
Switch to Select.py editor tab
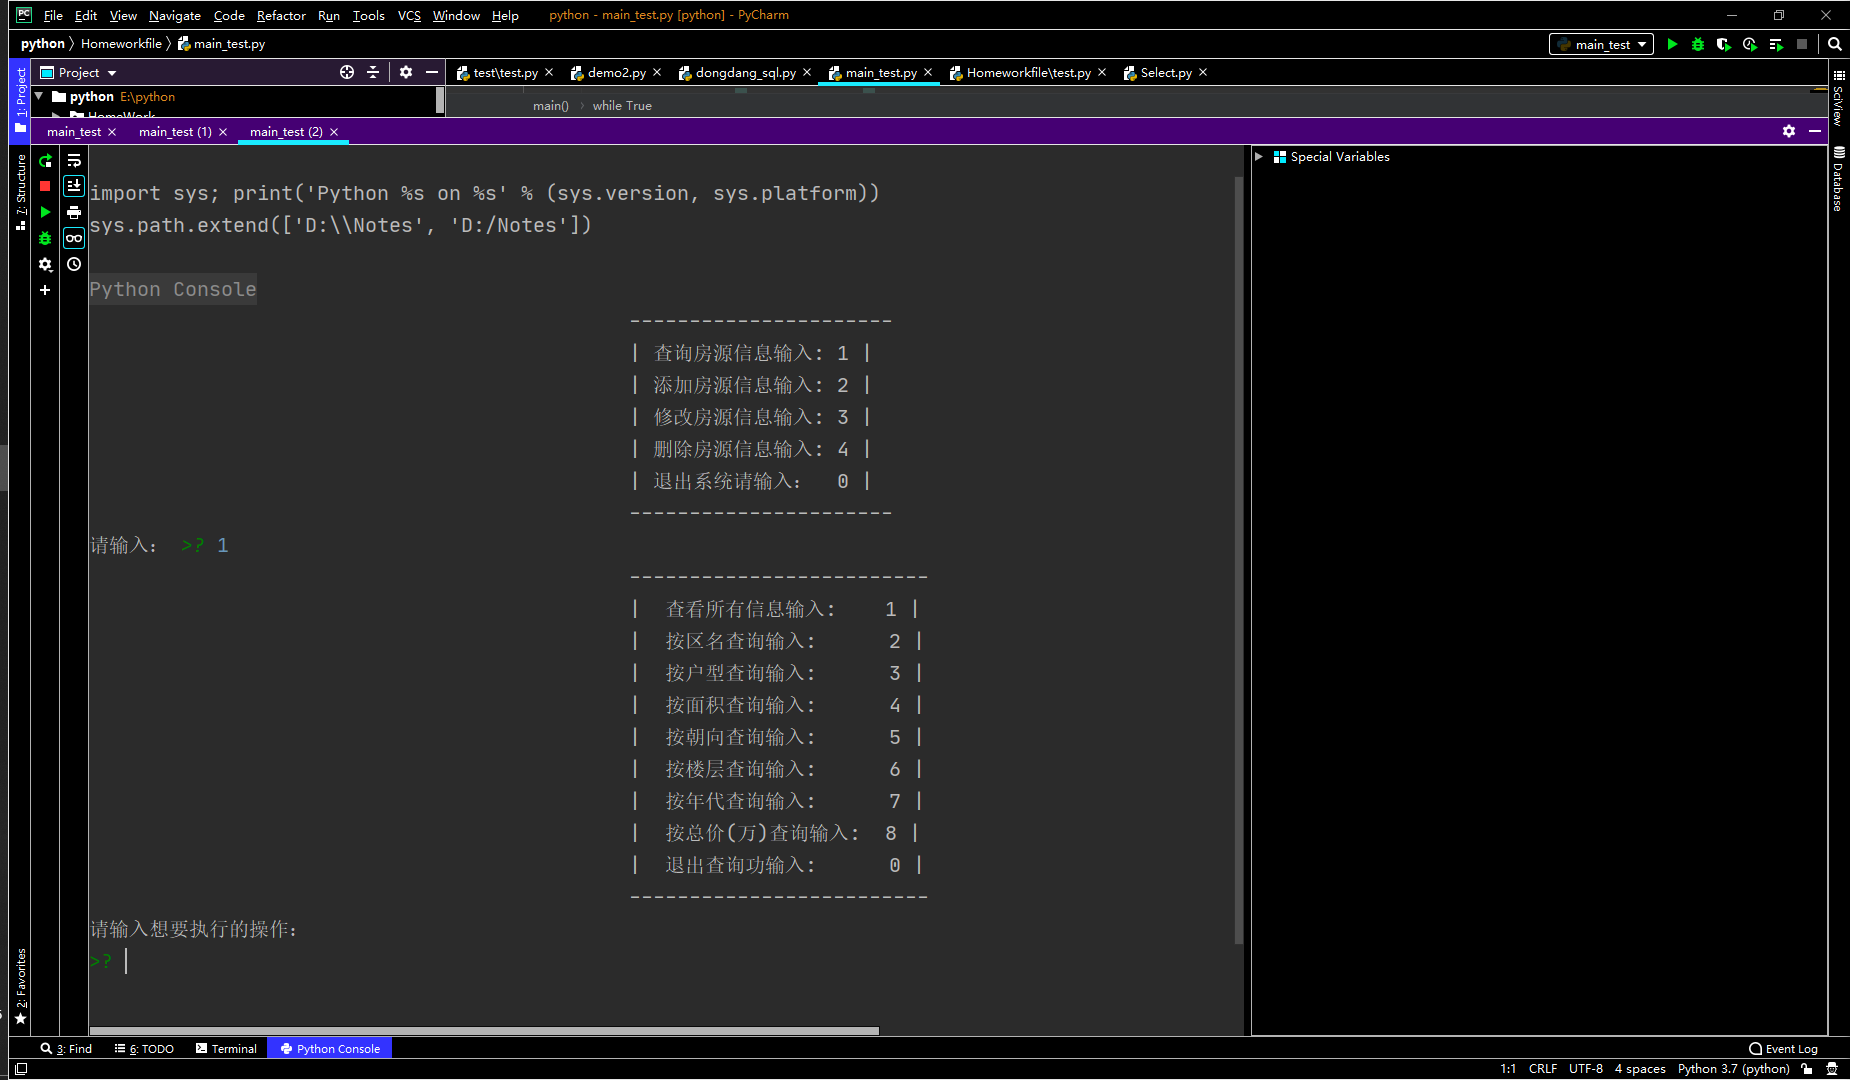[x=1165, y=72]
